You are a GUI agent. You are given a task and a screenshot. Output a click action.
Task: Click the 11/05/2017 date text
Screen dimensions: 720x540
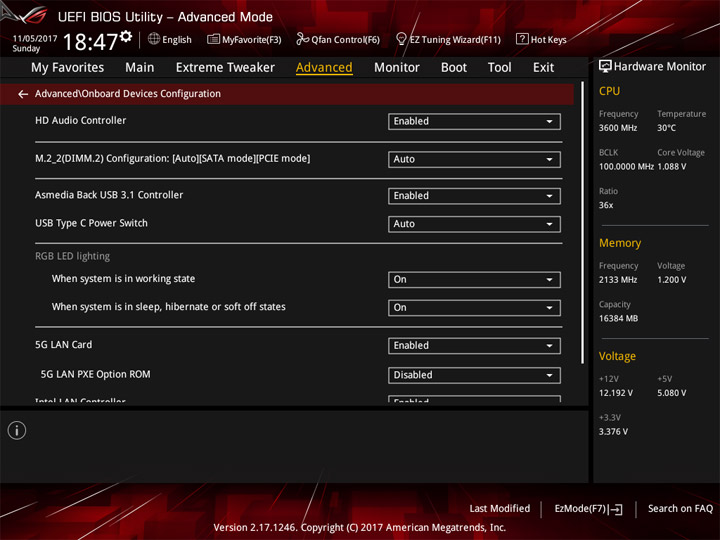pos(34,39)
